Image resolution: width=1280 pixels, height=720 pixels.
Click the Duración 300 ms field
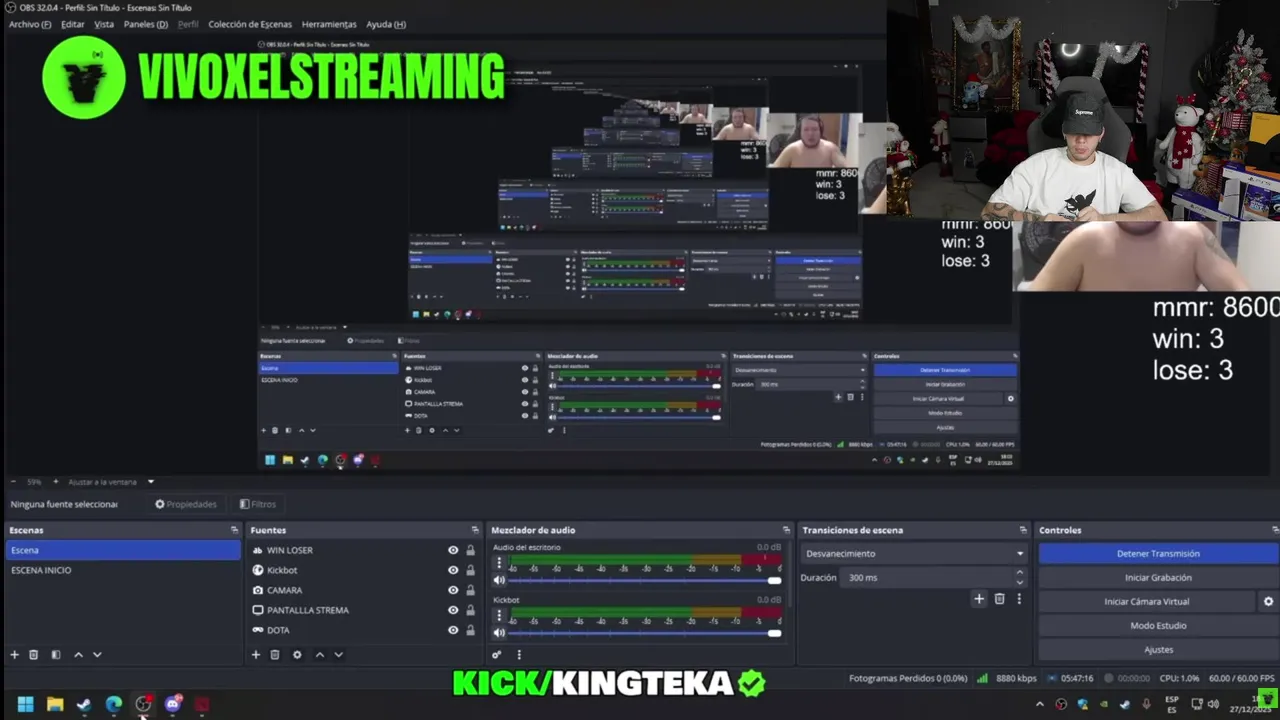[926, 577]
